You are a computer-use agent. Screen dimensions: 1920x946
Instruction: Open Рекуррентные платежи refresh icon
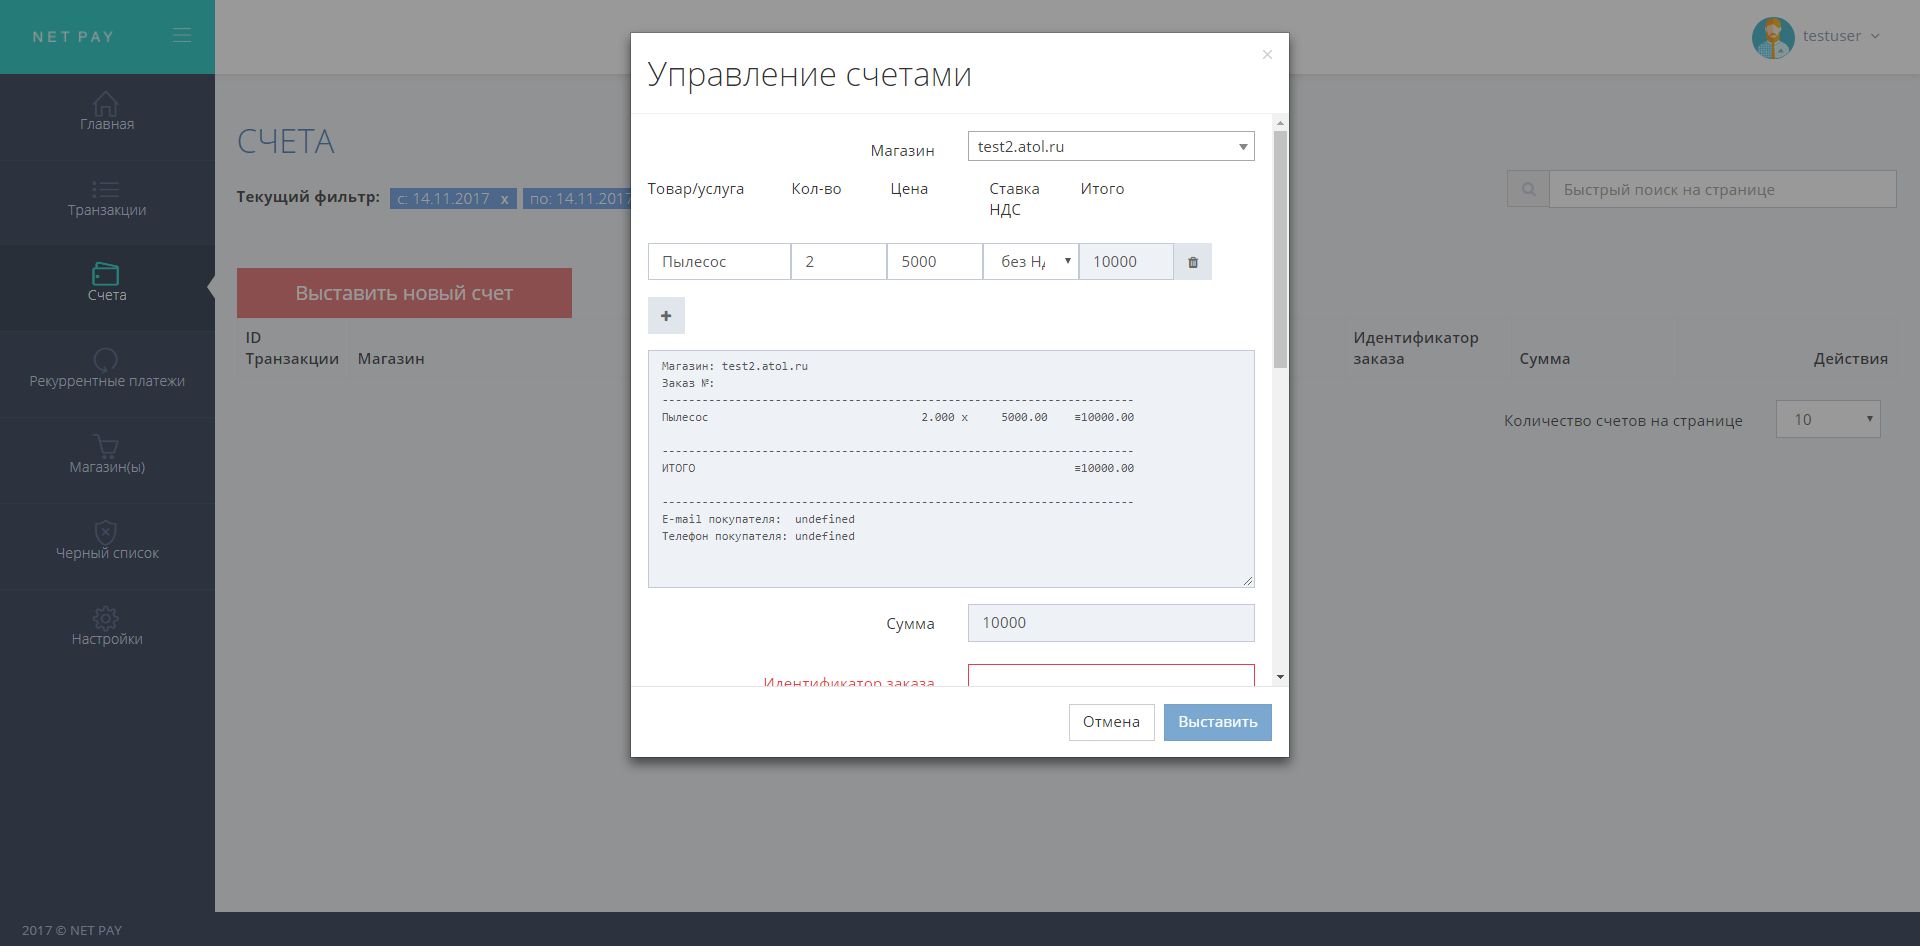(106, 359)
